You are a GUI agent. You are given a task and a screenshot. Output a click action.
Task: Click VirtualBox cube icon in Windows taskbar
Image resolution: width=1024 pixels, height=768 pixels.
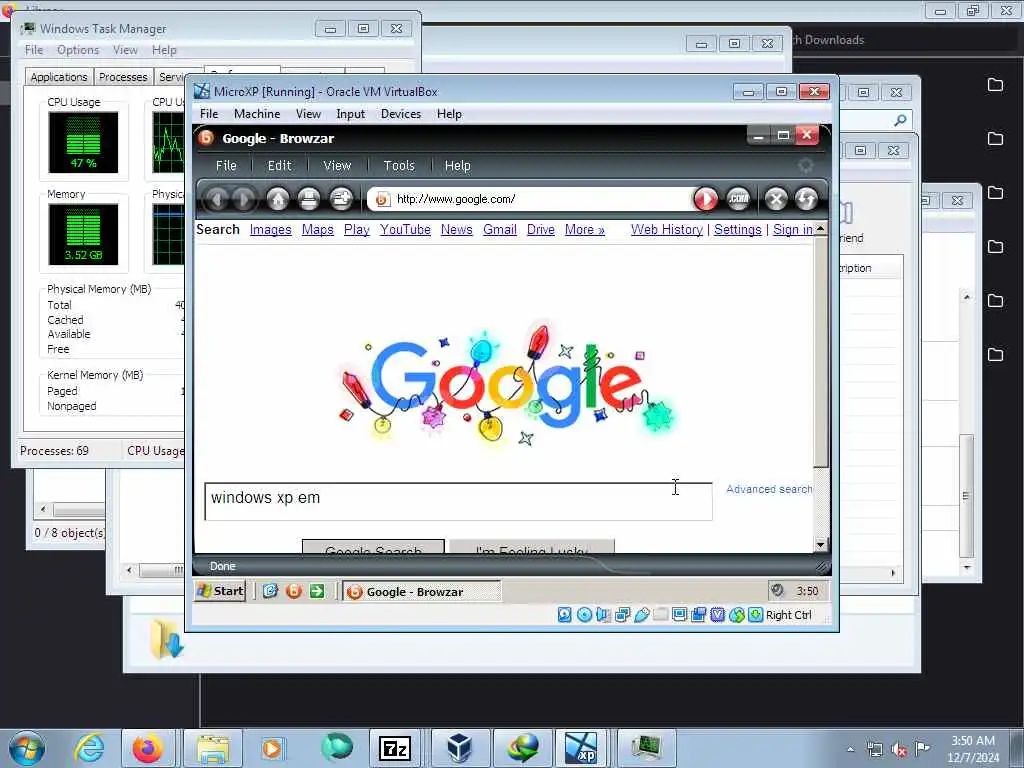point(460,748)
